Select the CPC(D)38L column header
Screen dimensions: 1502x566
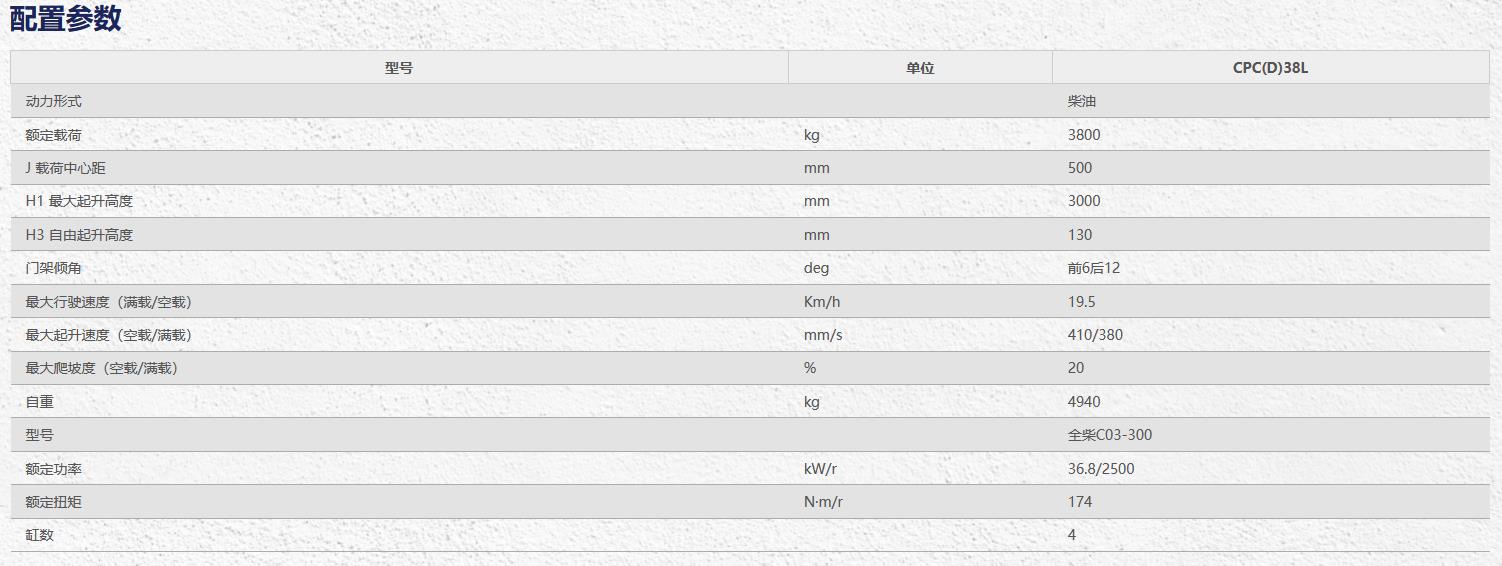[1270, 68]
